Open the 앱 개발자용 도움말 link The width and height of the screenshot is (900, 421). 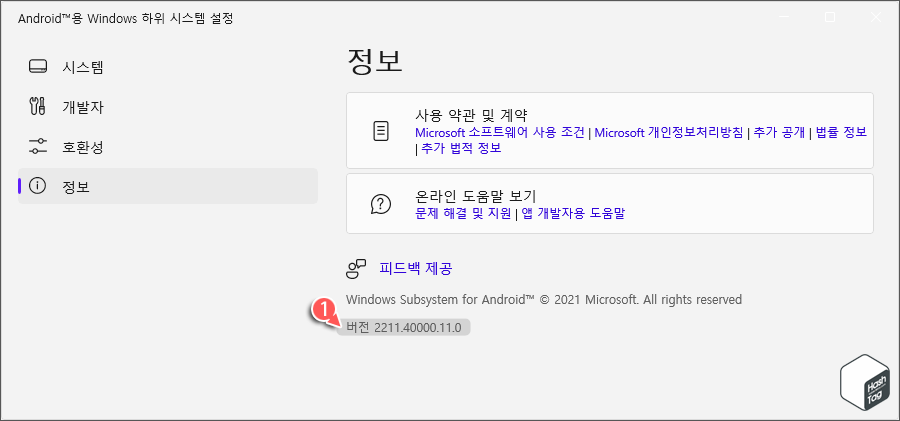coord(573,214)
